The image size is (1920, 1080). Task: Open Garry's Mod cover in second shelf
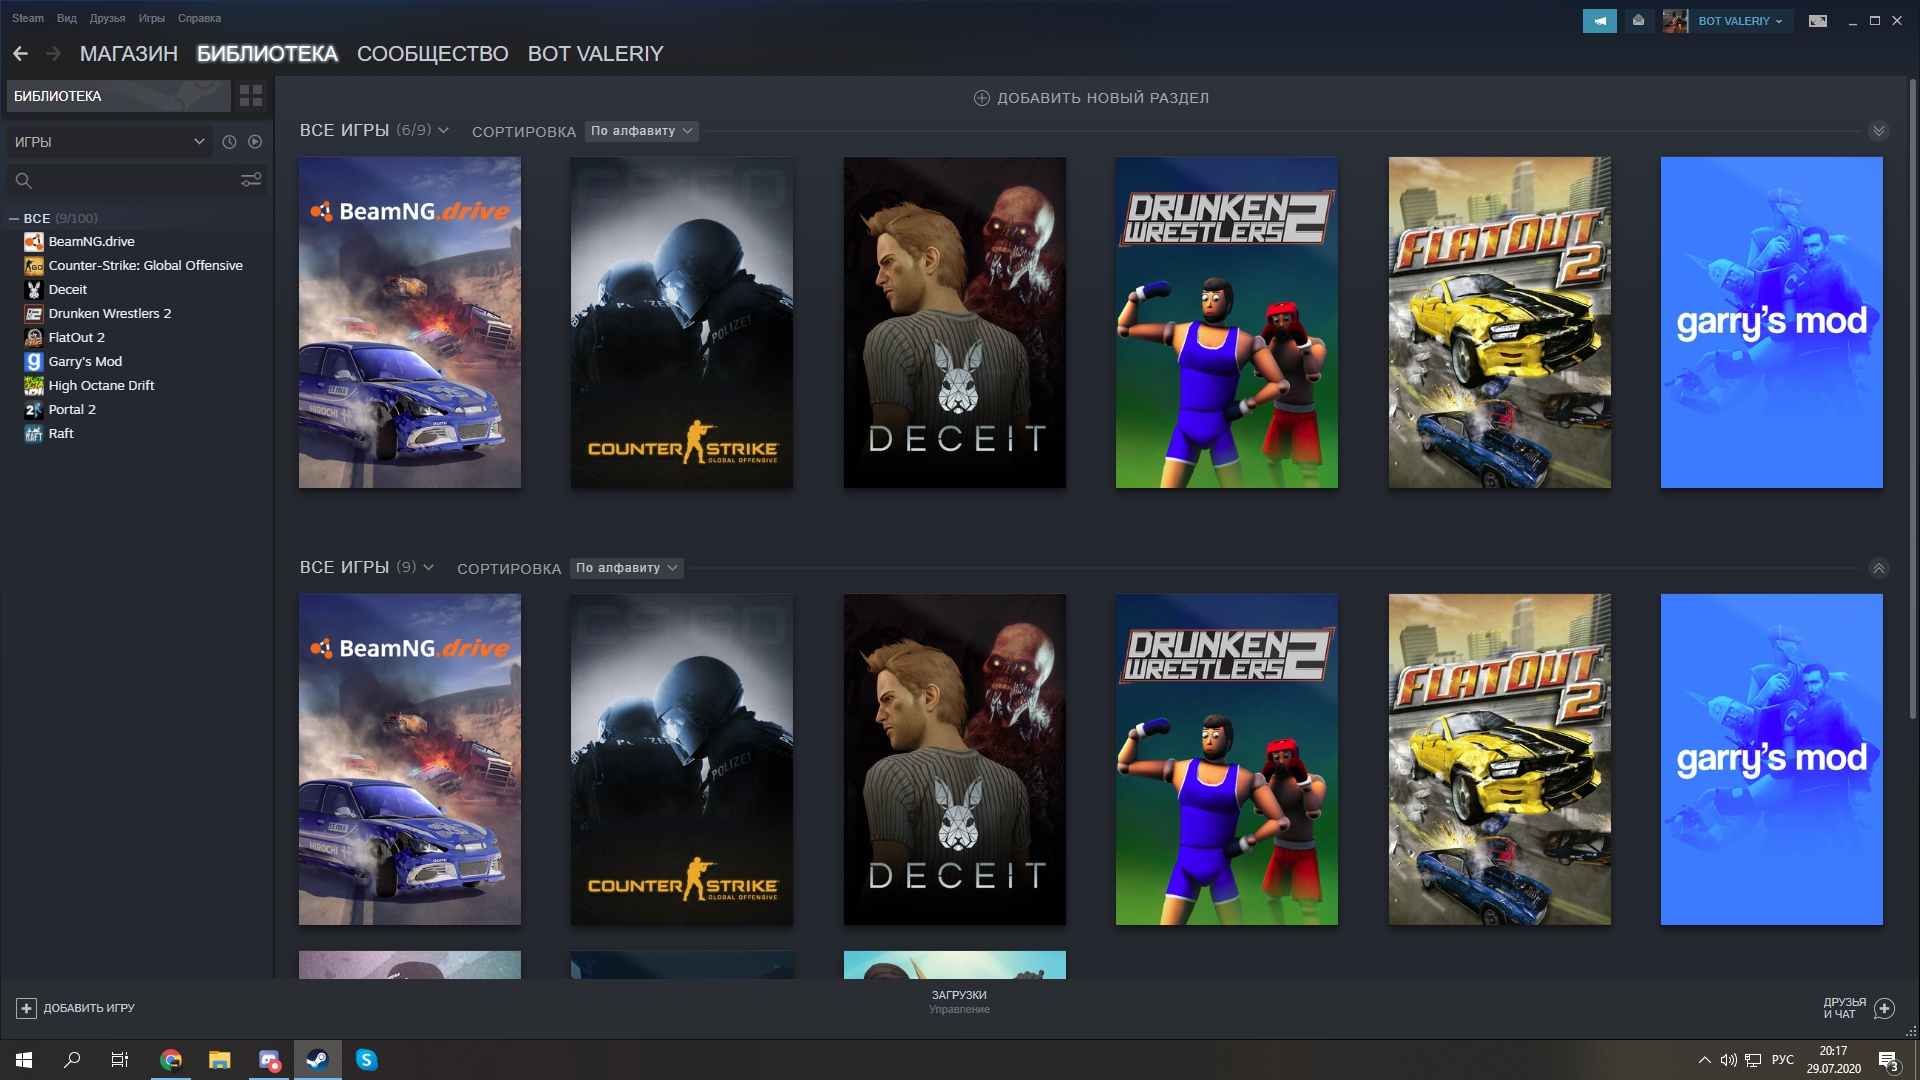coord(1772,759)
